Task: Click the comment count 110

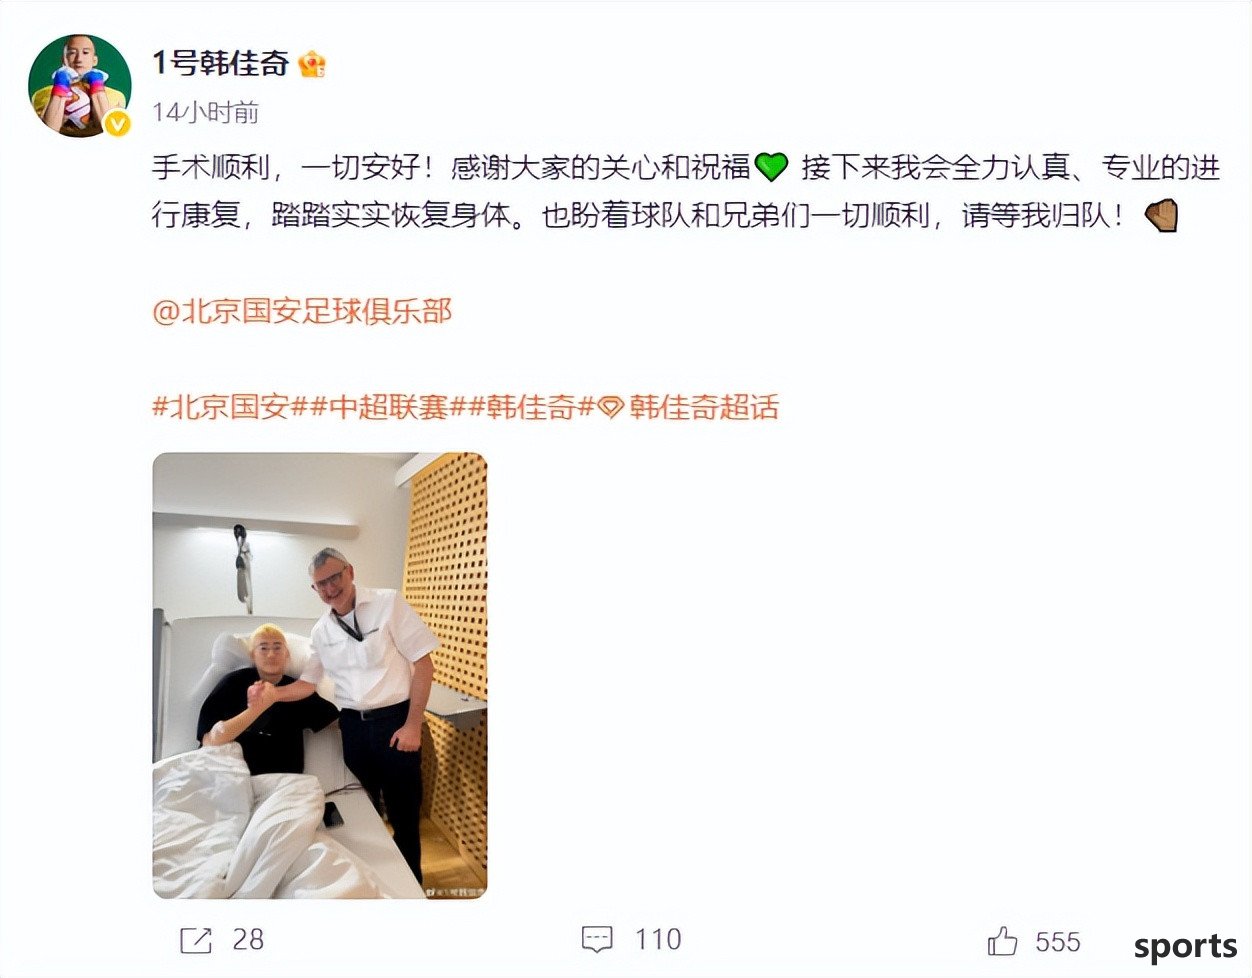Action: point(658,940)
